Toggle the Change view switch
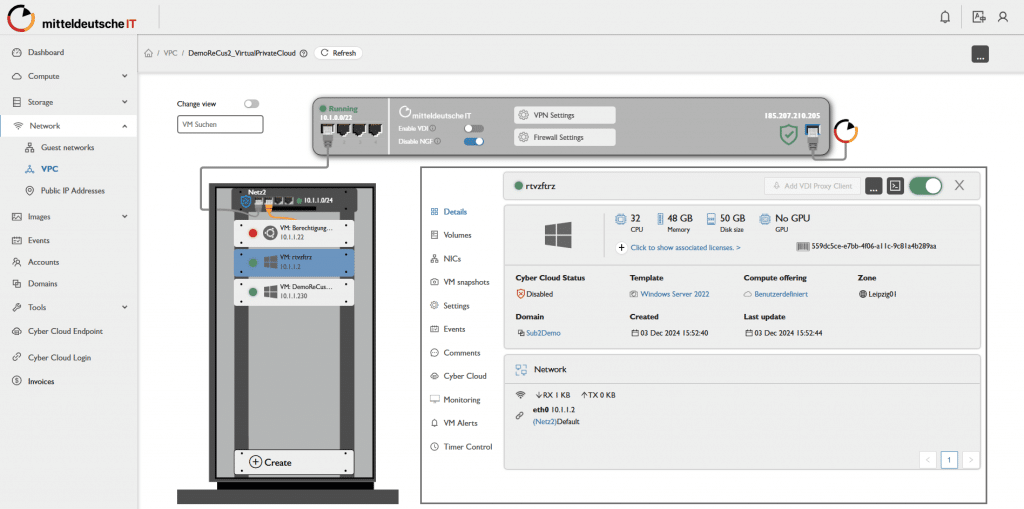Viewport: 1024px width, 509px height. click(251, 104)
